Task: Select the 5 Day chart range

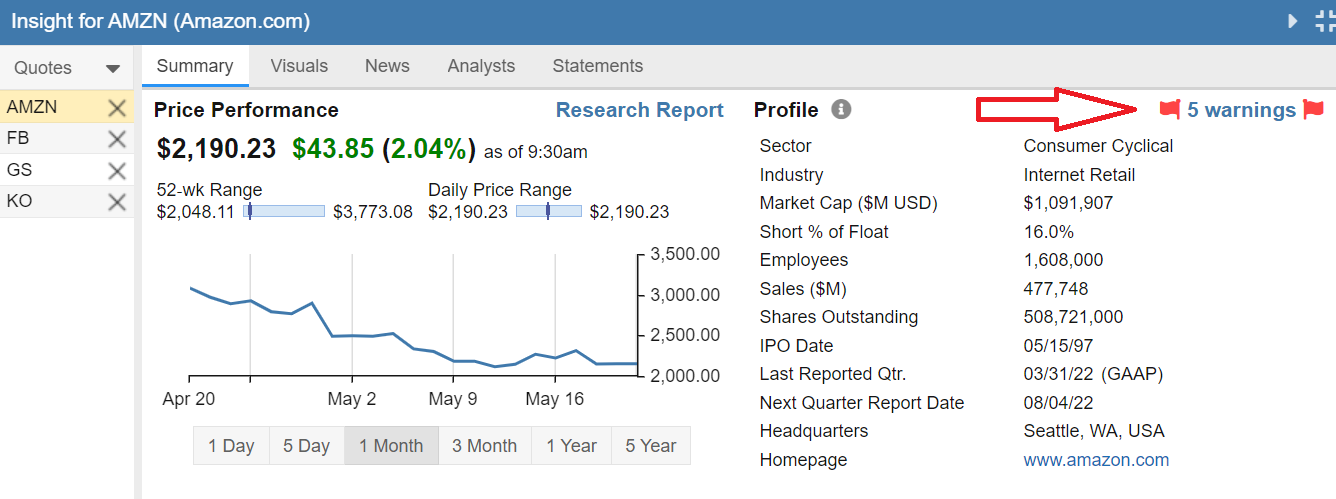Action: (x=307, y=446)
